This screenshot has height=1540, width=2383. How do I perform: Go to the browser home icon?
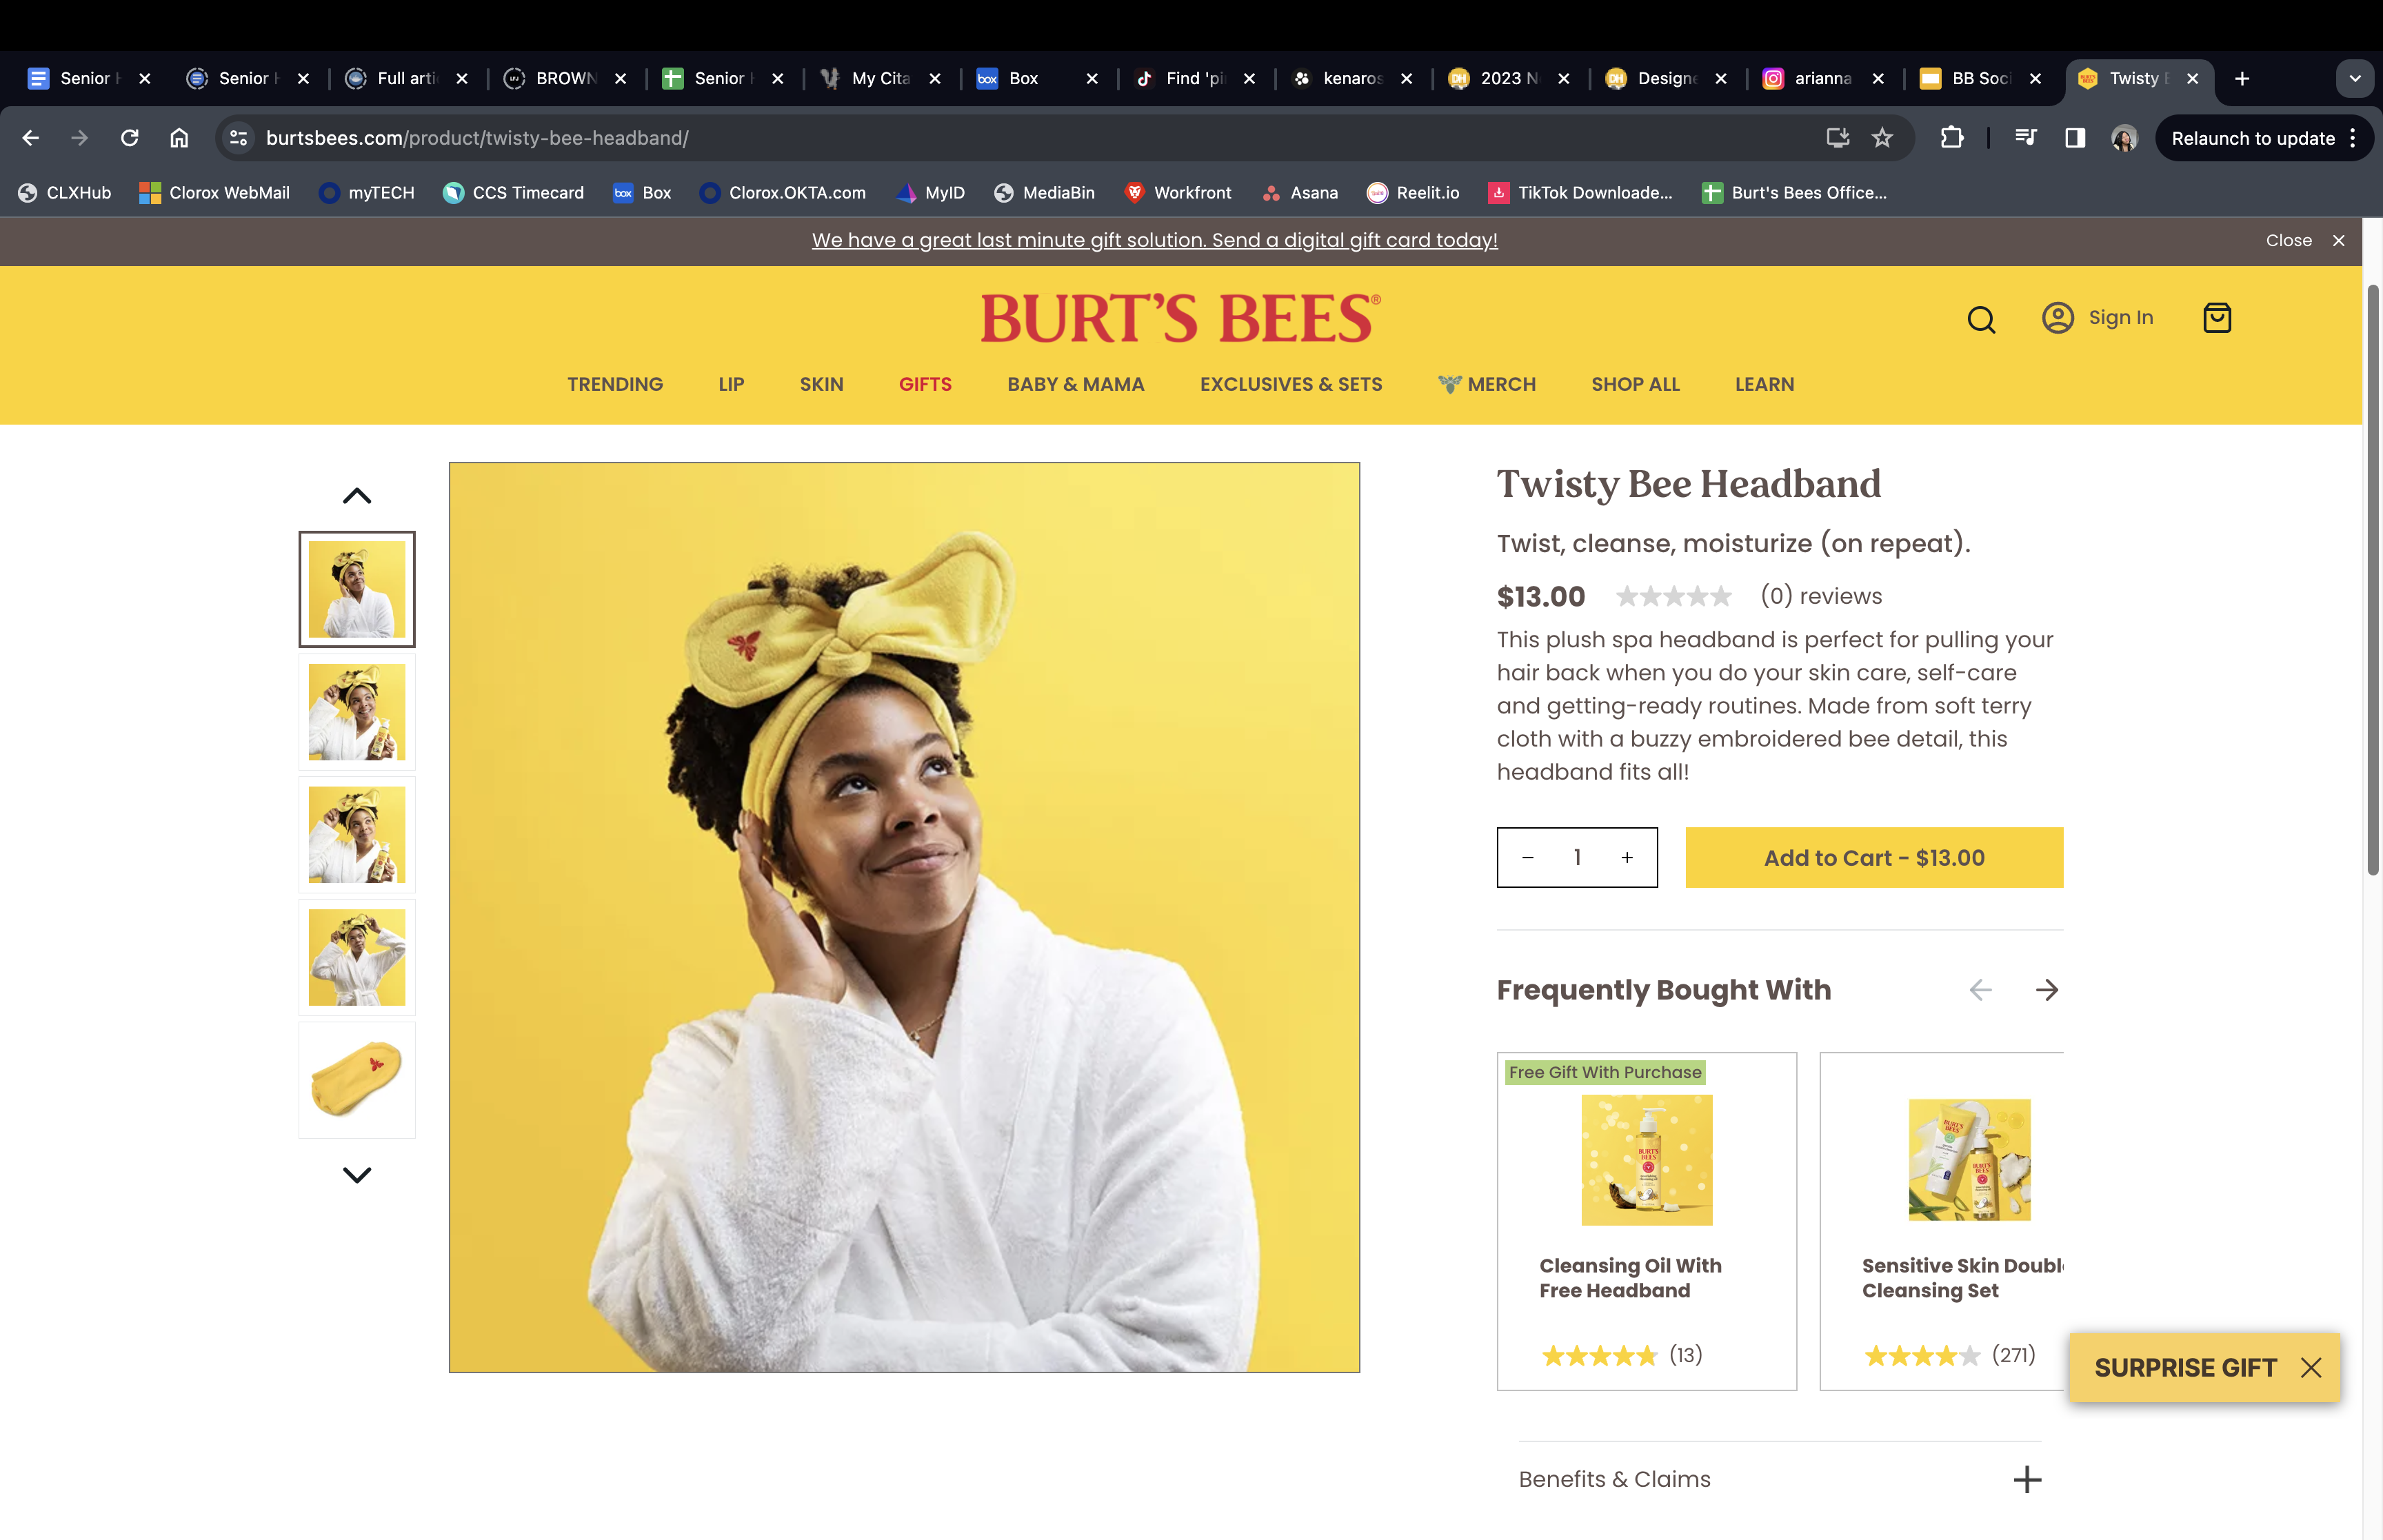[x=179, y=138]
